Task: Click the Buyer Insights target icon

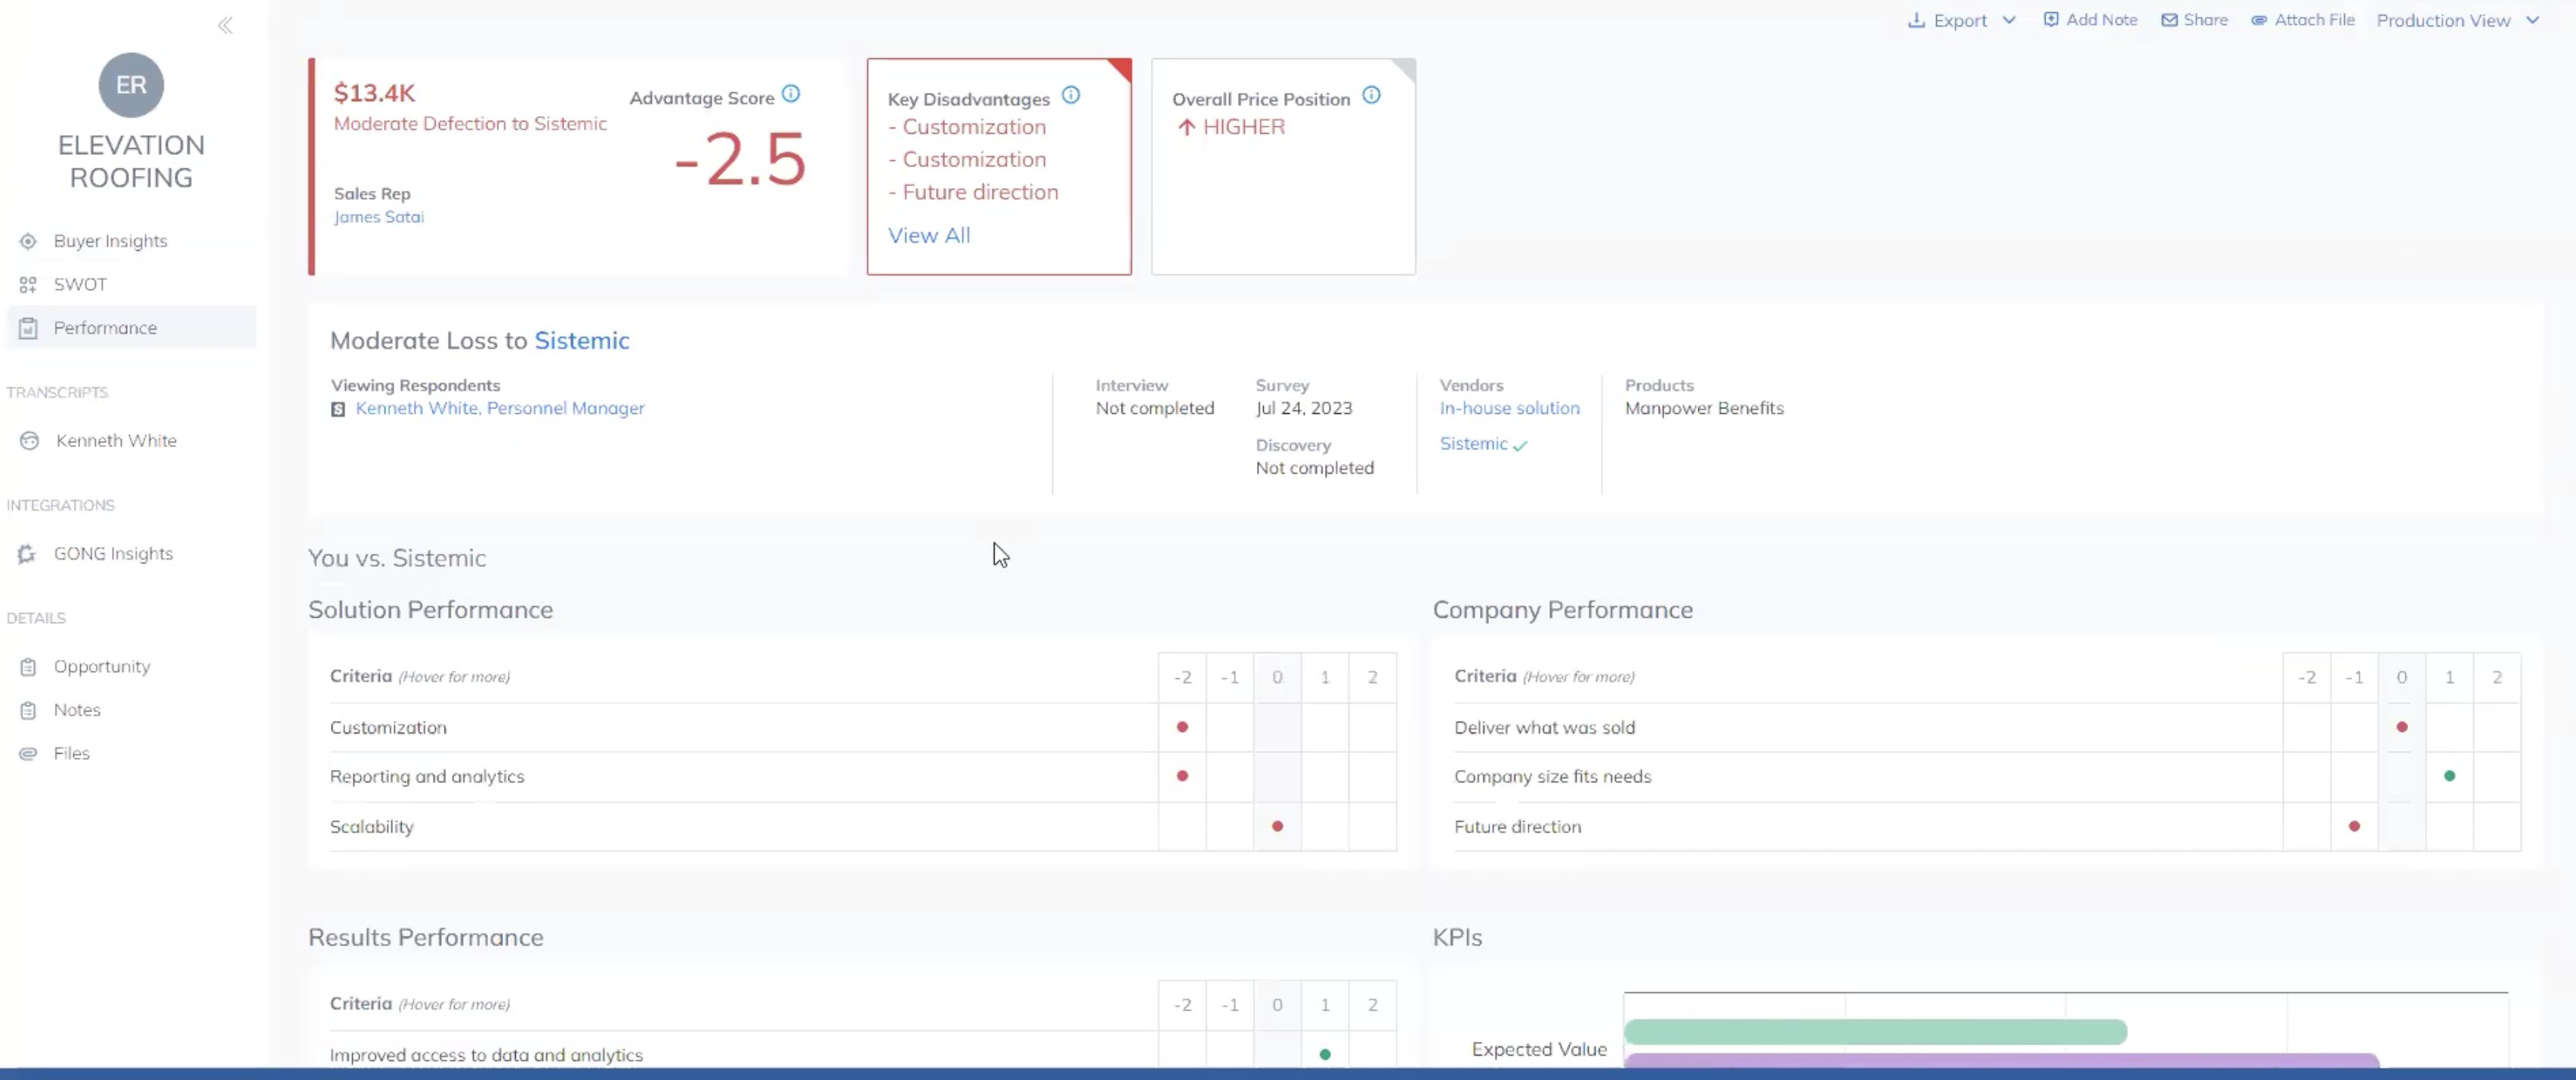Action: [28, 241]
